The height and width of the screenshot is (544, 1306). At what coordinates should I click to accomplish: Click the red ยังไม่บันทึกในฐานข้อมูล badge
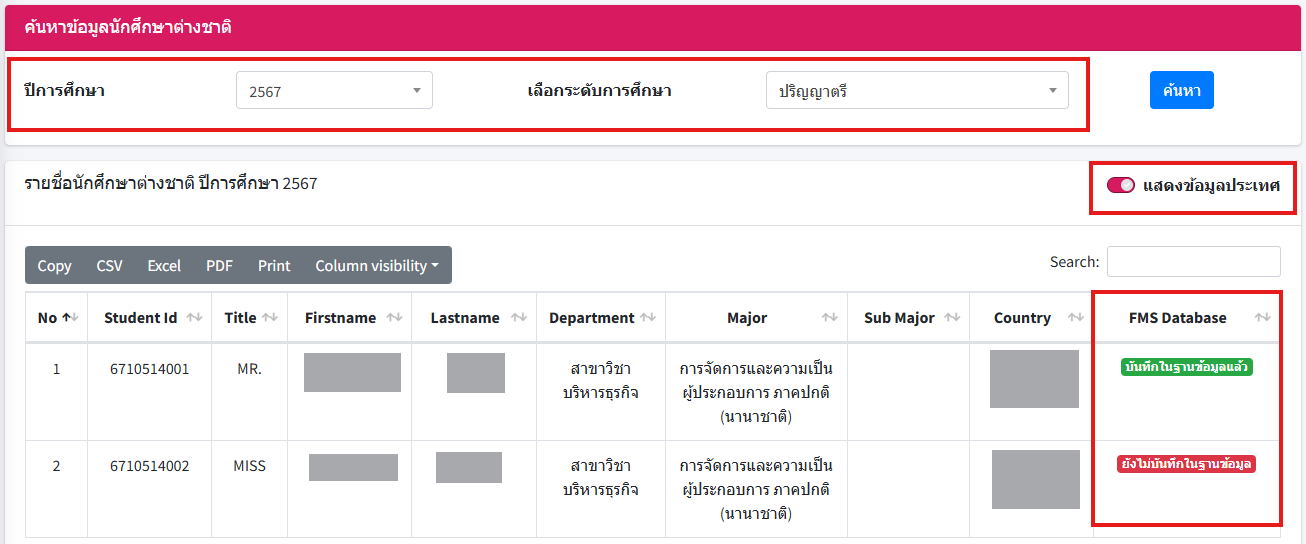click(x=1186, y=464)
